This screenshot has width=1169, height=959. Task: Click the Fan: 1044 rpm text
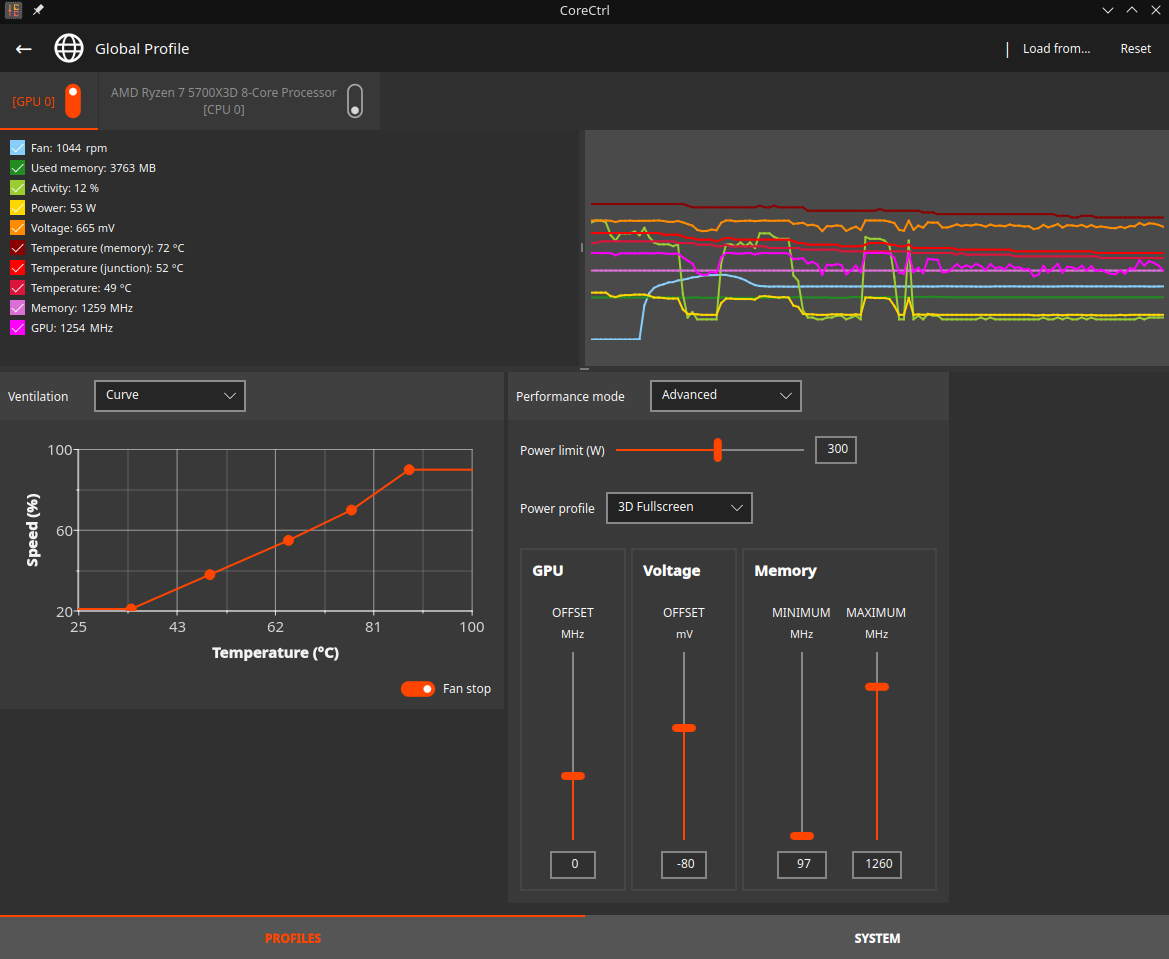(x=69, y=148)
